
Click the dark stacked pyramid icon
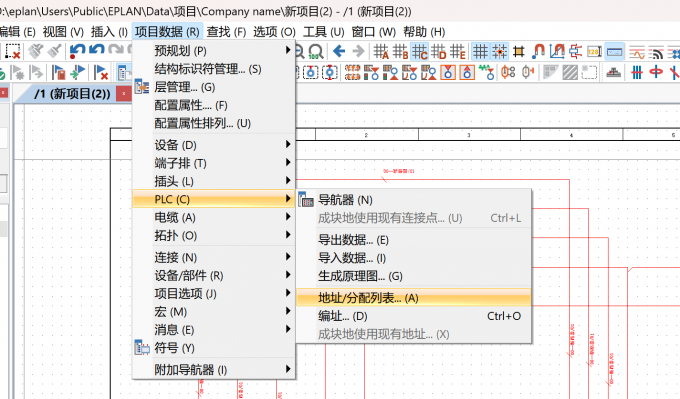click(x=613, y=72)
